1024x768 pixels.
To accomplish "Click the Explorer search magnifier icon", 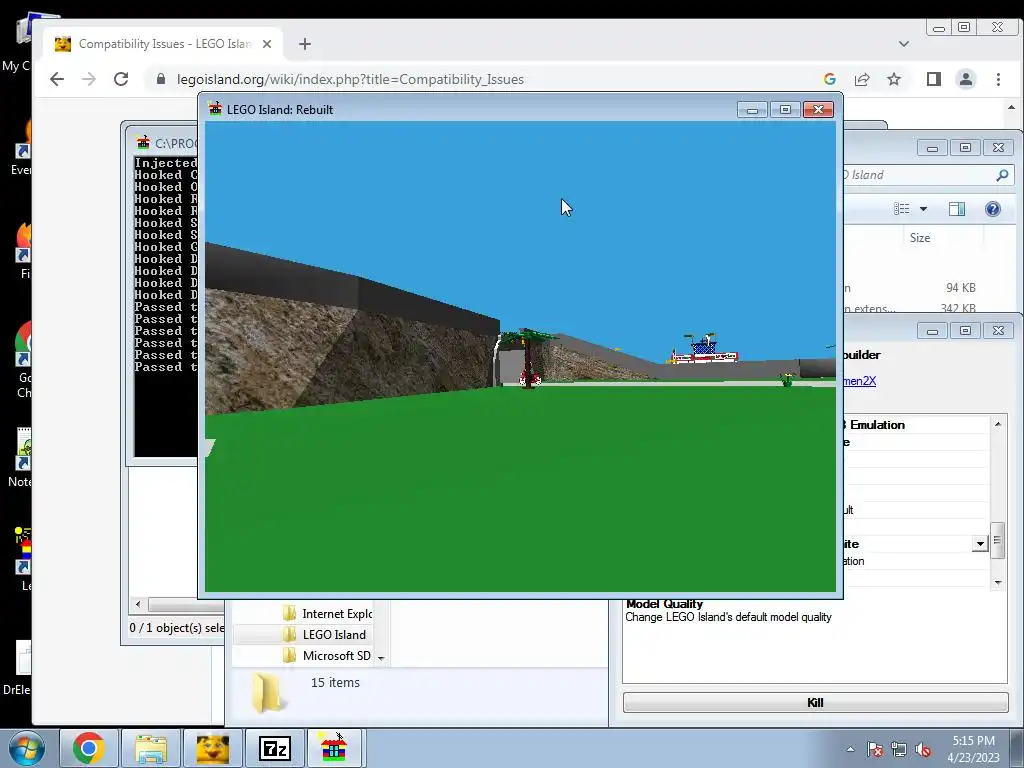I will [1002, 175].
